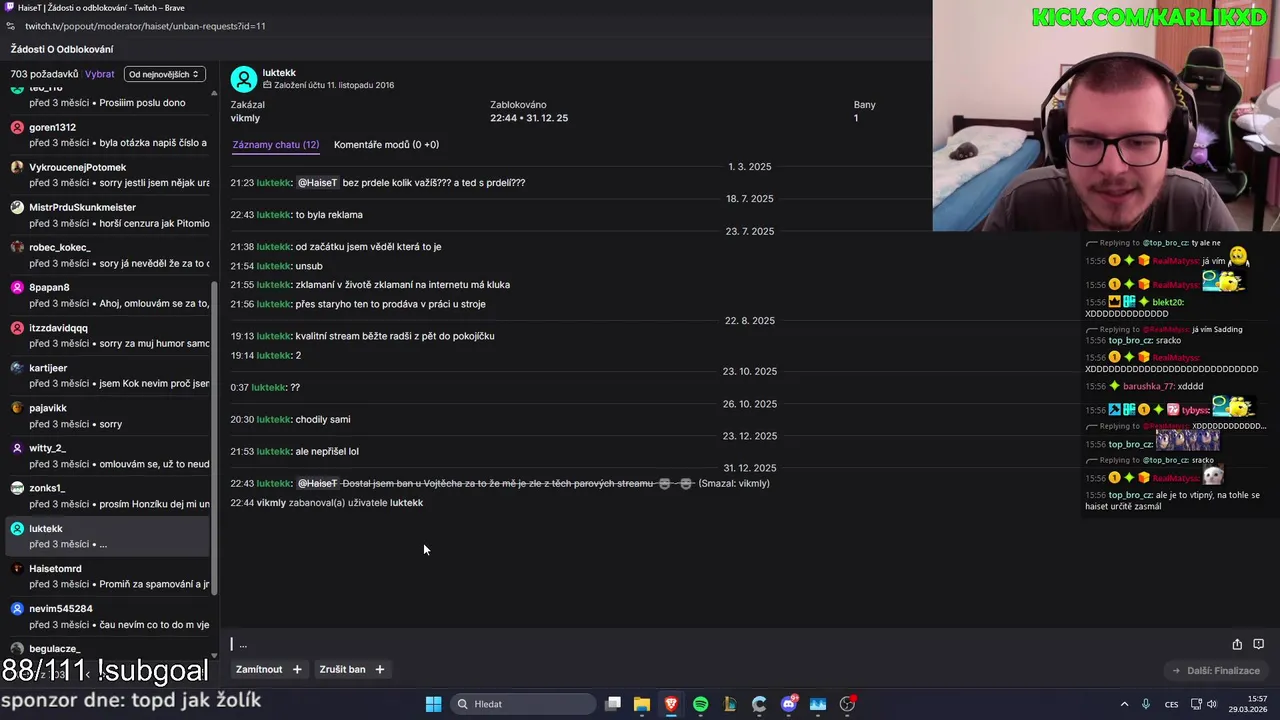Viewport: 1280px width, 720px height.
Task: Click scroll-up arrow of request list
Action: [x=214, y=93]
